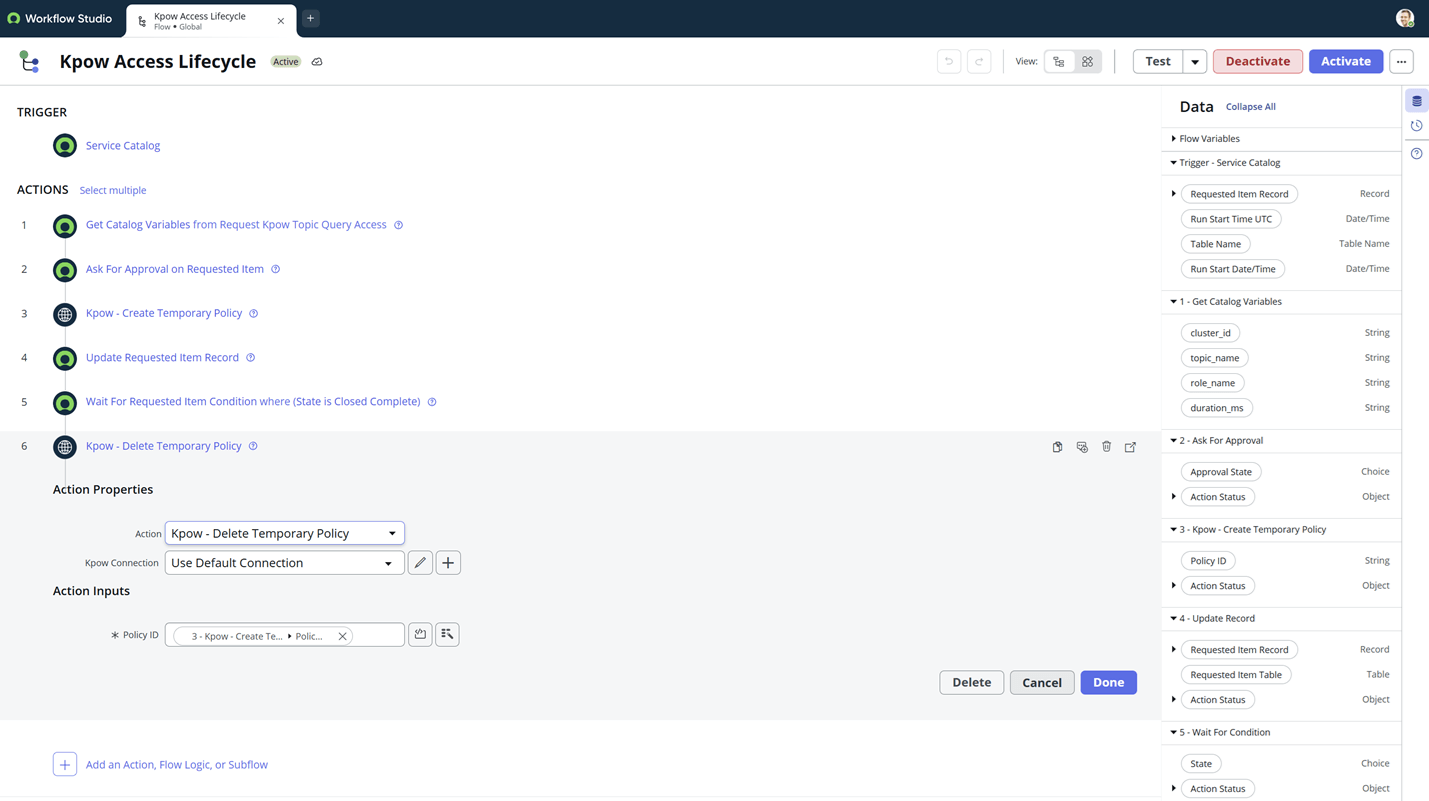Click the Cancel button
Screen dimensions: 1429x801
pos(1042,682)
